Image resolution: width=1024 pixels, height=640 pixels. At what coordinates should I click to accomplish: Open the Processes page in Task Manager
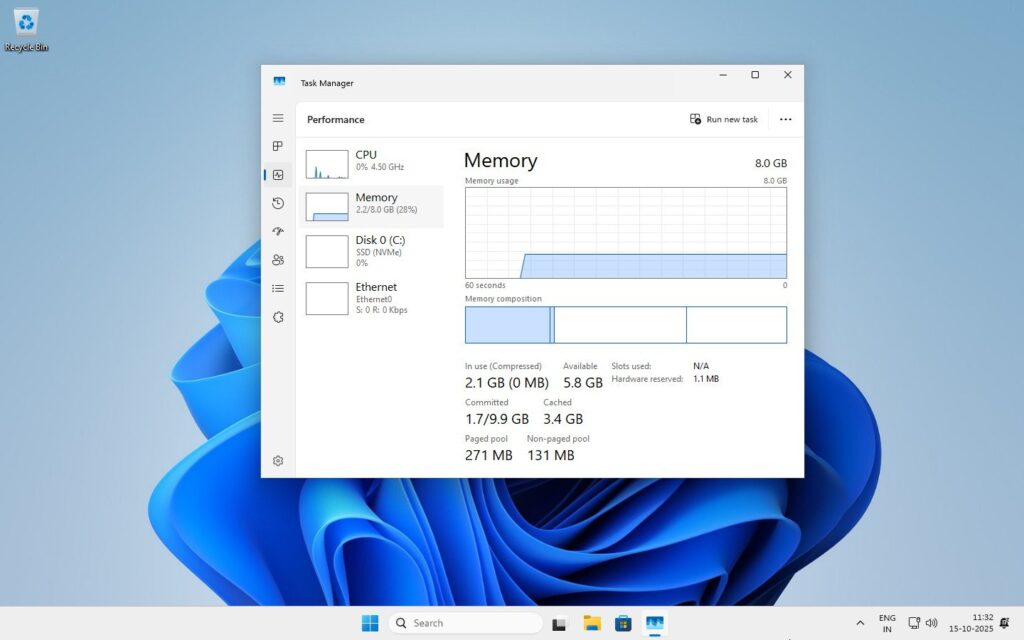click(x=278, y=146)
